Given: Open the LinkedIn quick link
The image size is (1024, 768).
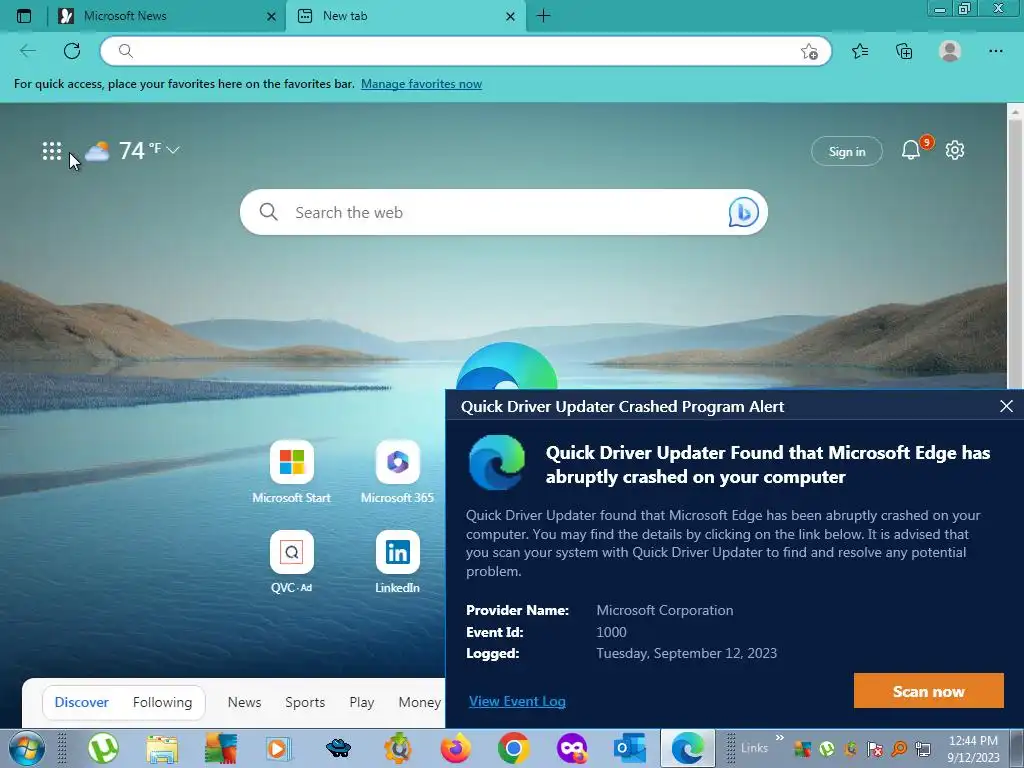Looking at the screenshot, I should tap(397, 562).
